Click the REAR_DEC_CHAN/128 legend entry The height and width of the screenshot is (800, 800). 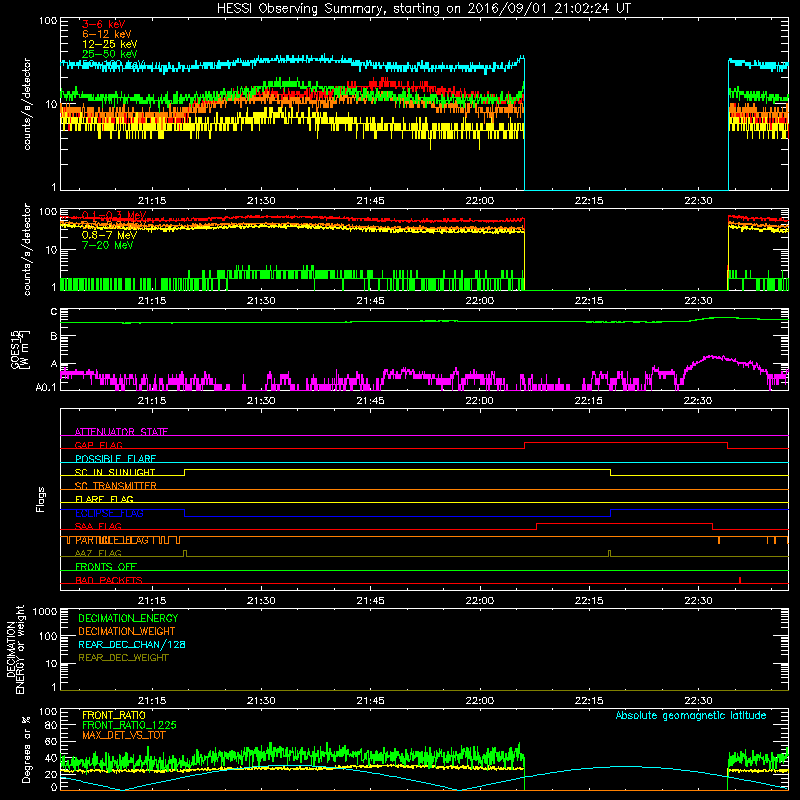click(132, 645)
